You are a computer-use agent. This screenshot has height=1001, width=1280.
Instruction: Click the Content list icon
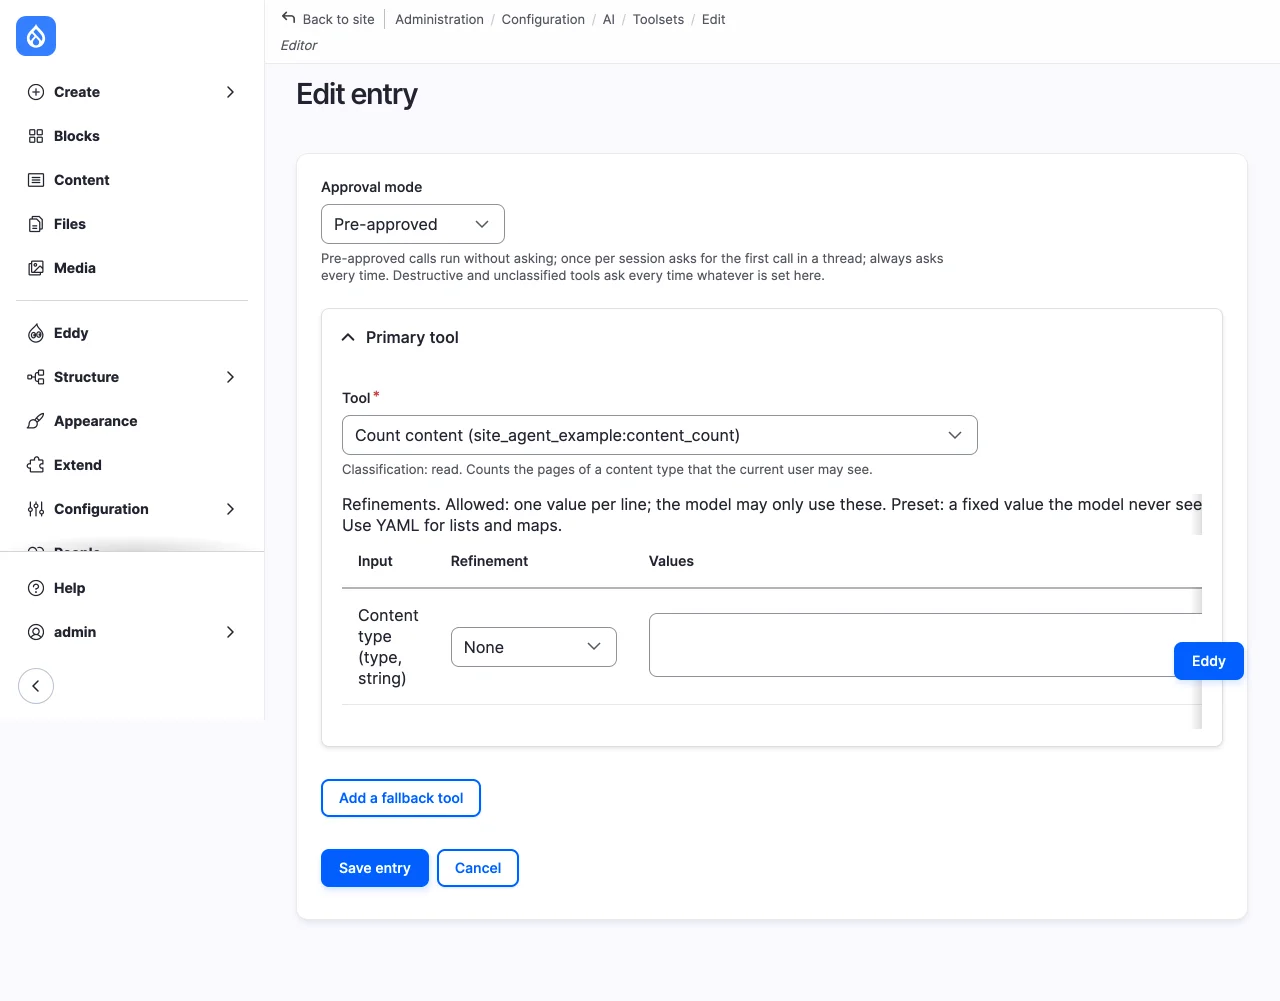pyautogui.click(x=36, y=180)
